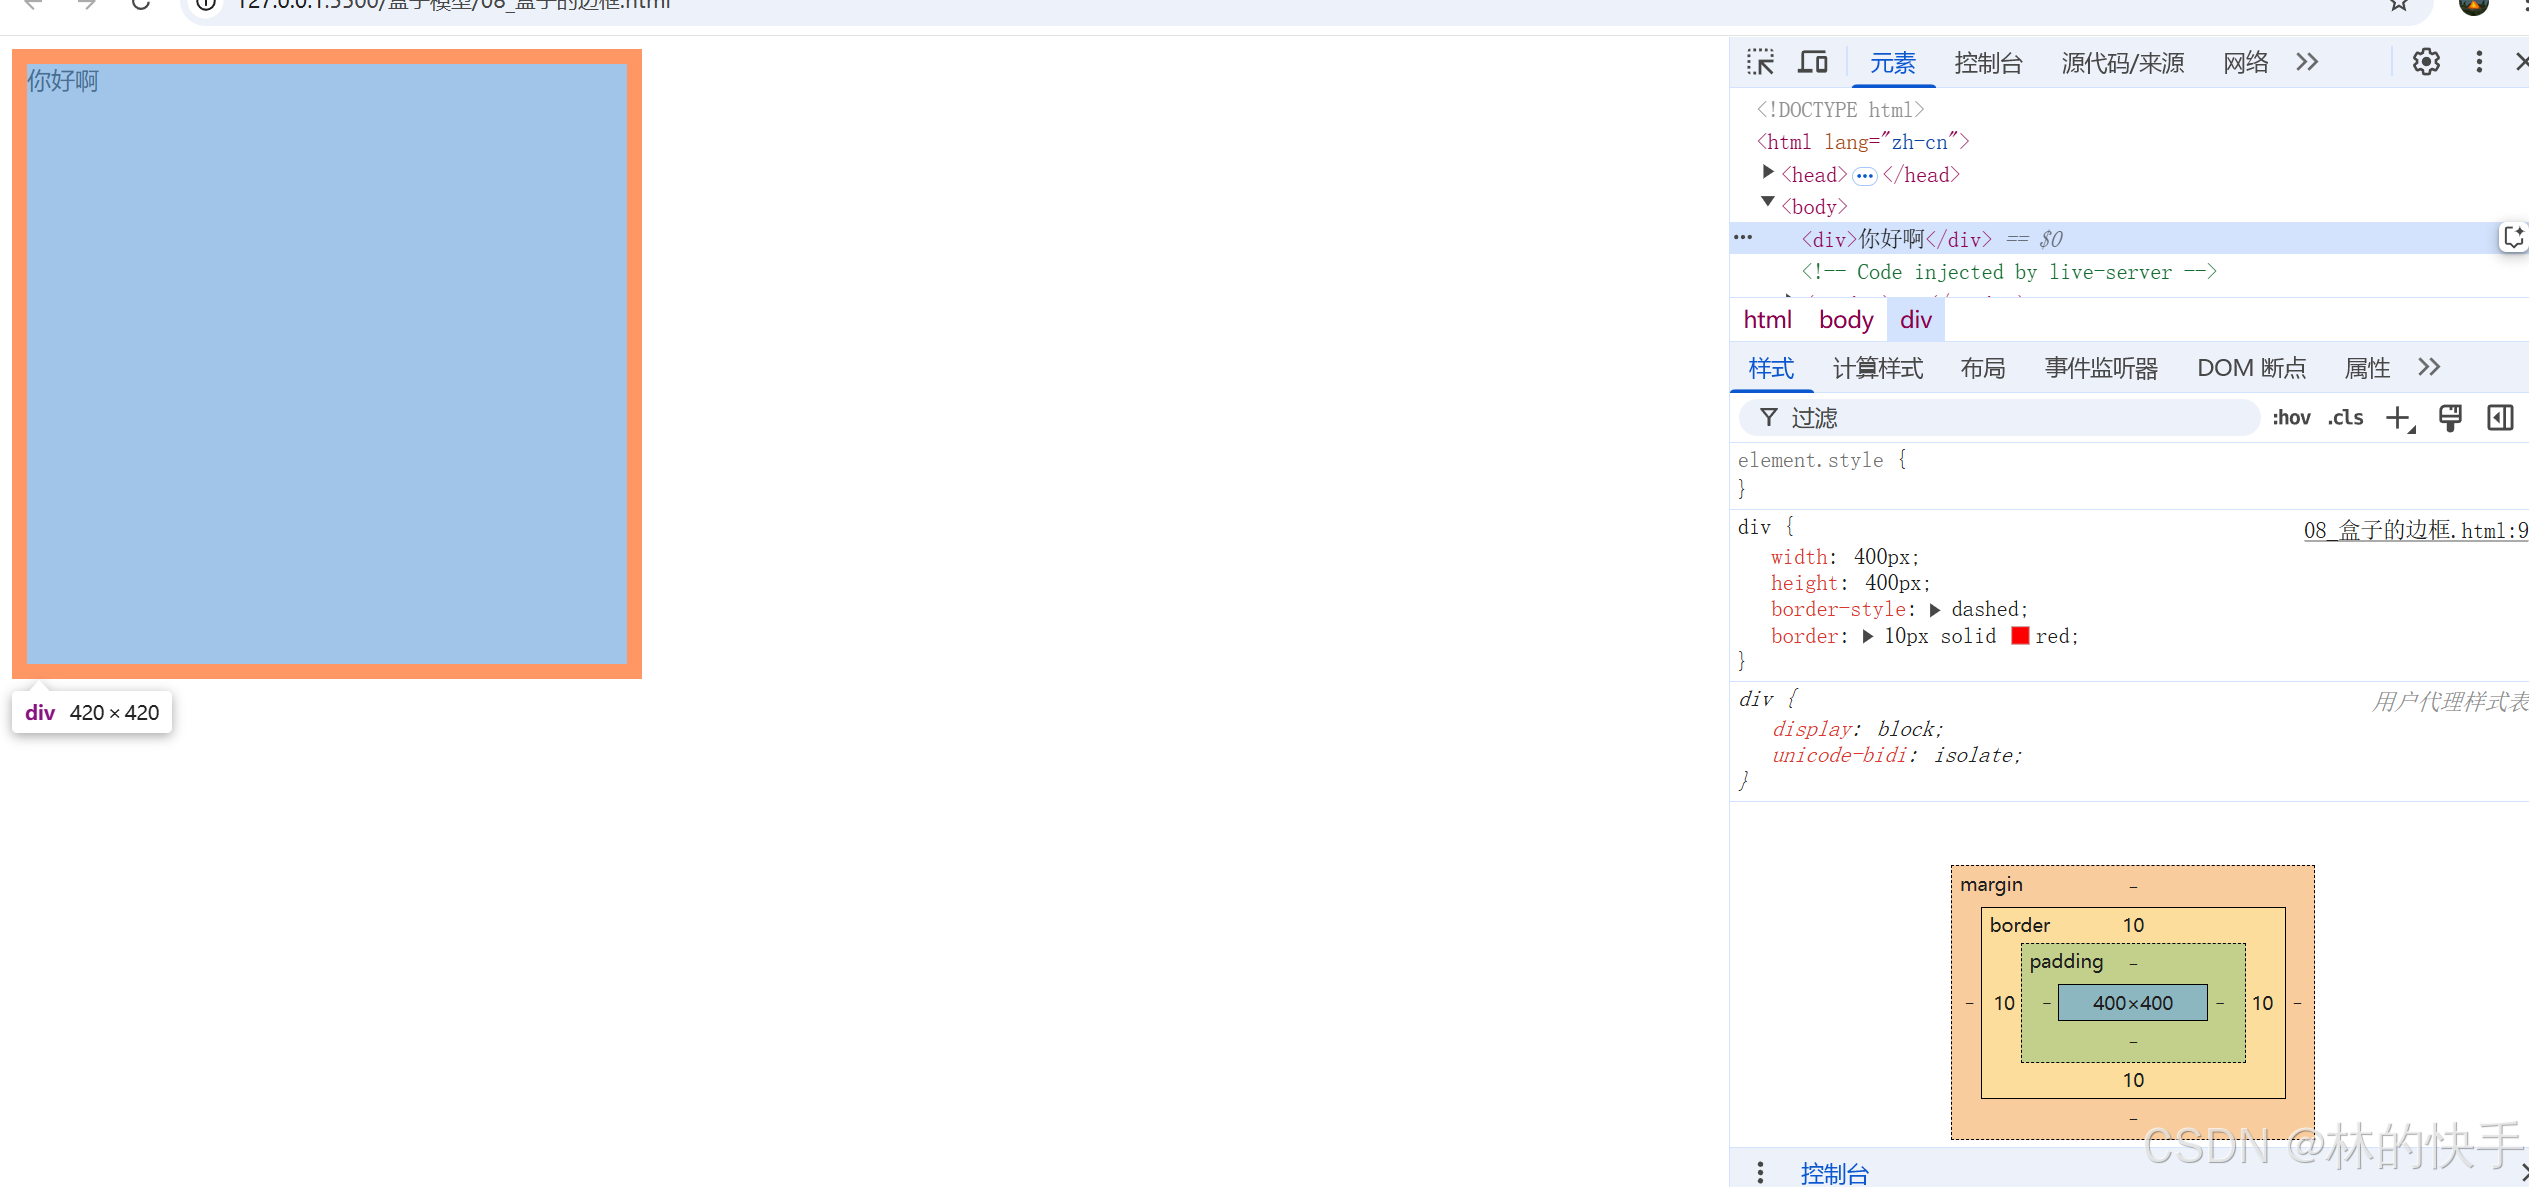This screenshot has width=2529, height=1187.
Task: Click the red border color swatch
Action: (x=2020, y=636)
